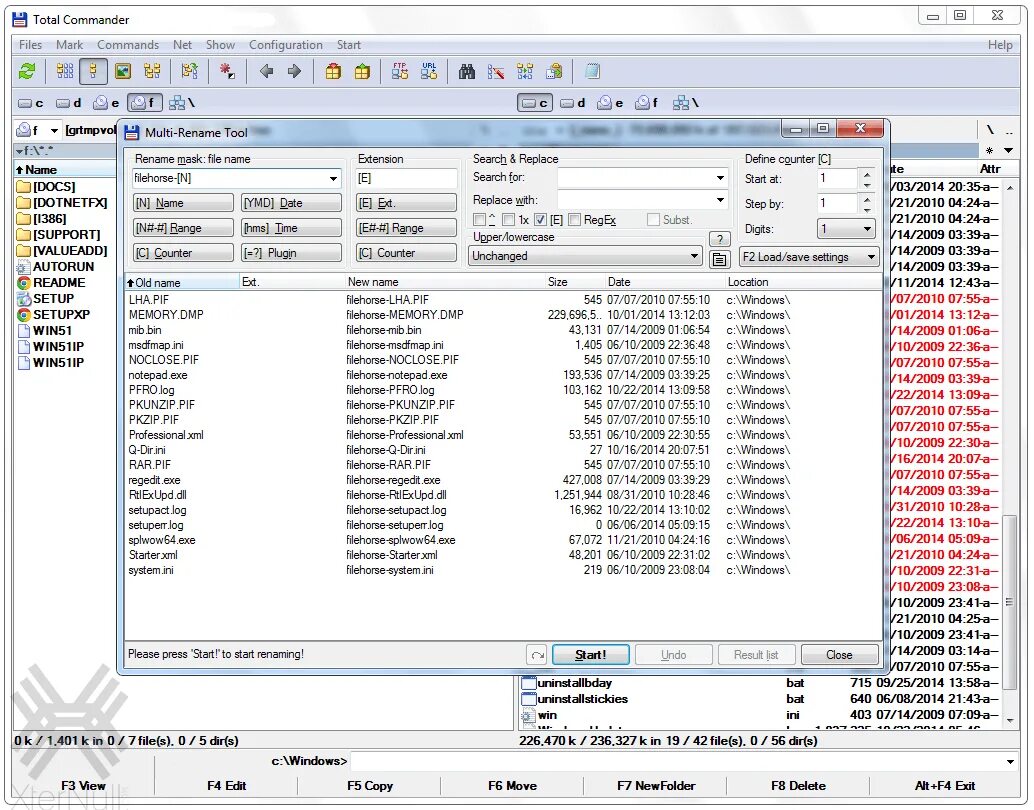
Task: Open the [DOCS] folder in left panel
Action: pyautogui.click(x=54, y=187)
